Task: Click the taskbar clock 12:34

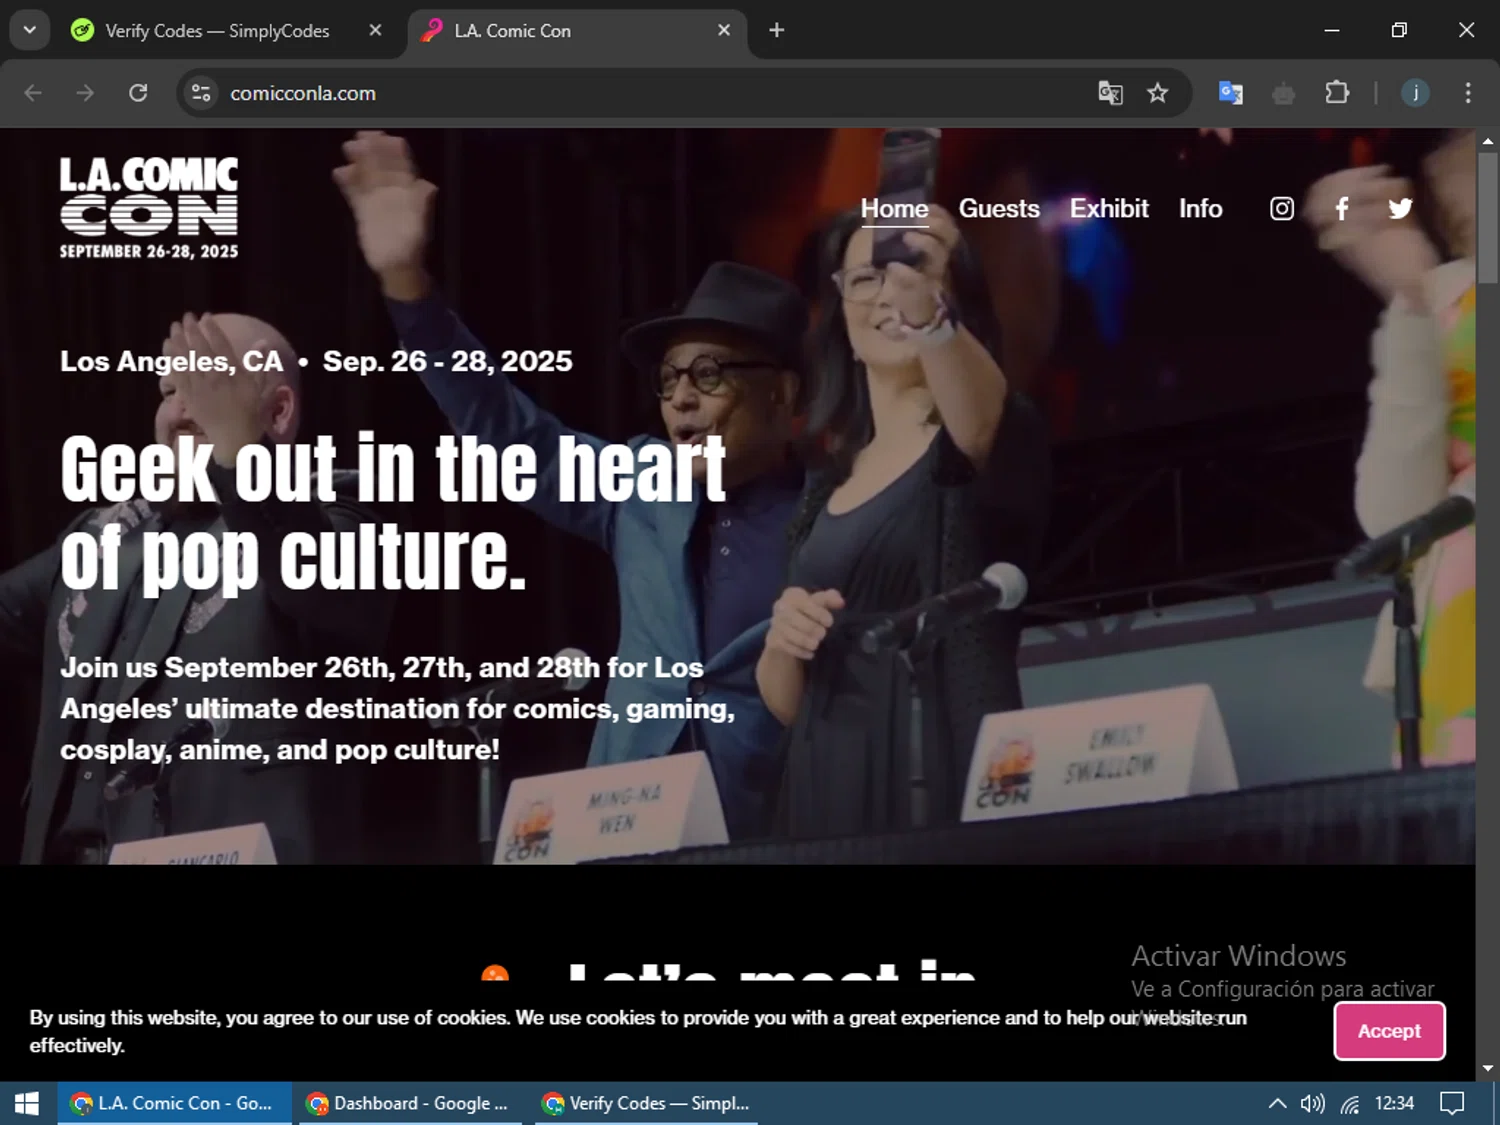Action: tap(1394, 1103)
